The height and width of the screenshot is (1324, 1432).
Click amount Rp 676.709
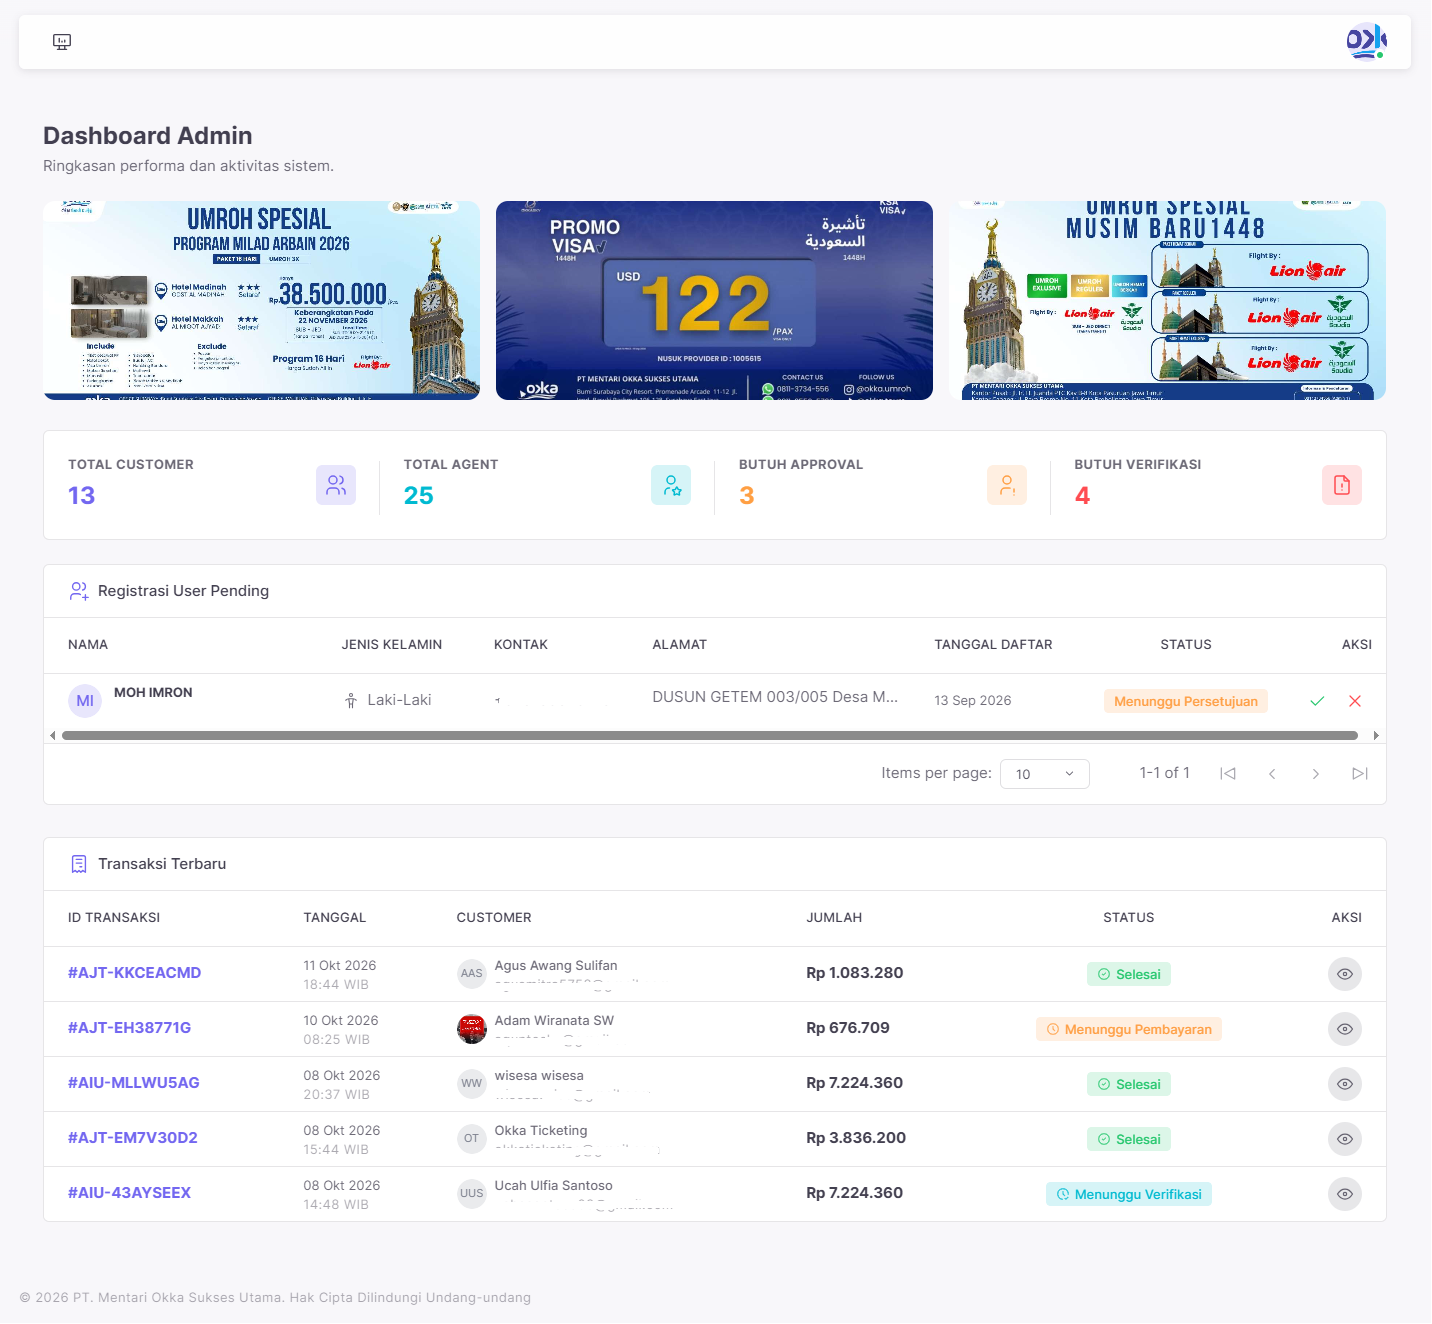(x=848, y=1028)
